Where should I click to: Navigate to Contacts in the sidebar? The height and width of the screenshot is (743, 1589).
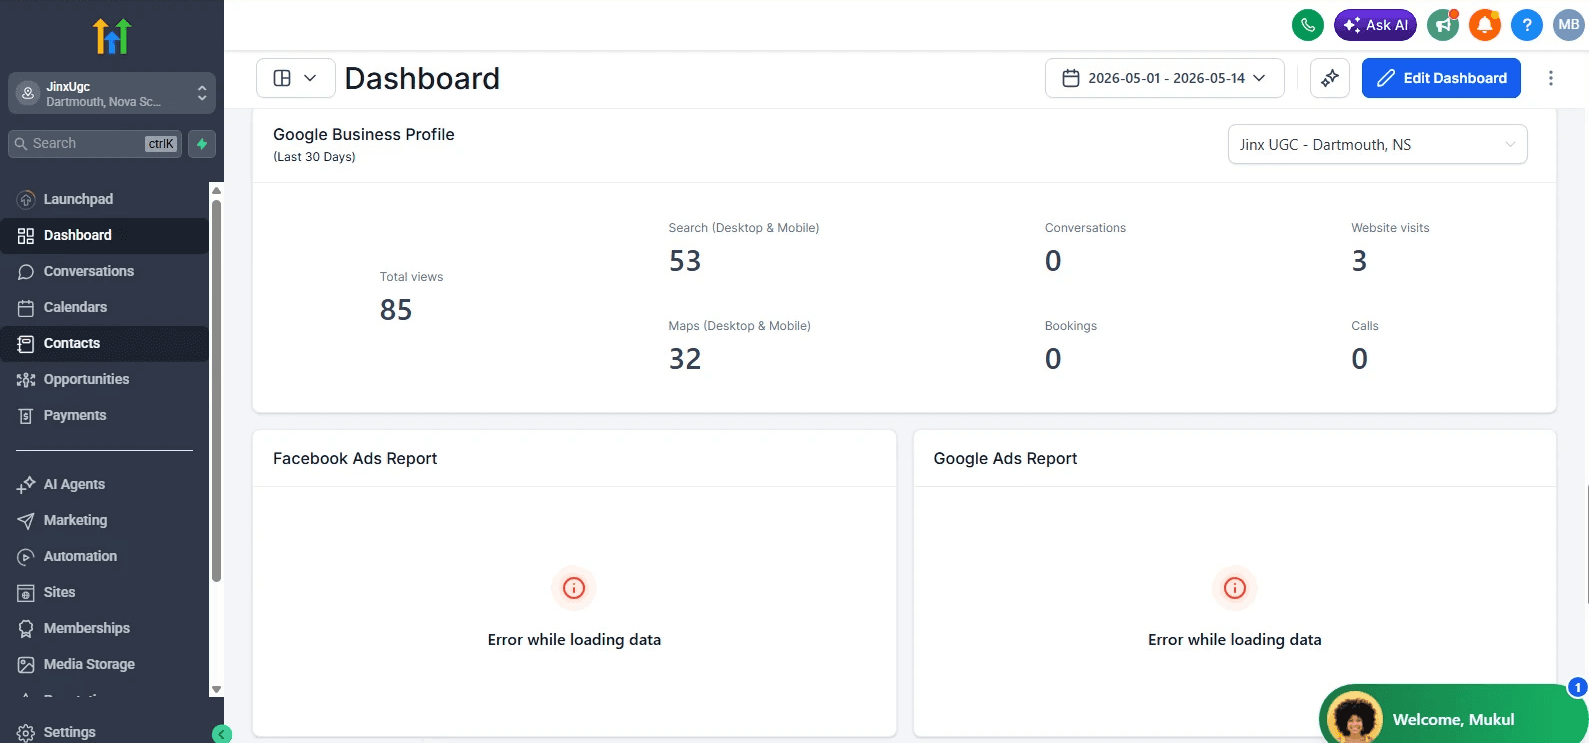105,343
